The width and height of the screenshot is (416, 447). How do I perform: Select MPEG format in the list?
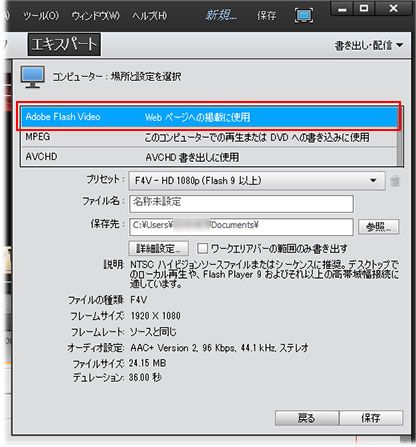(x=209, y=137)
